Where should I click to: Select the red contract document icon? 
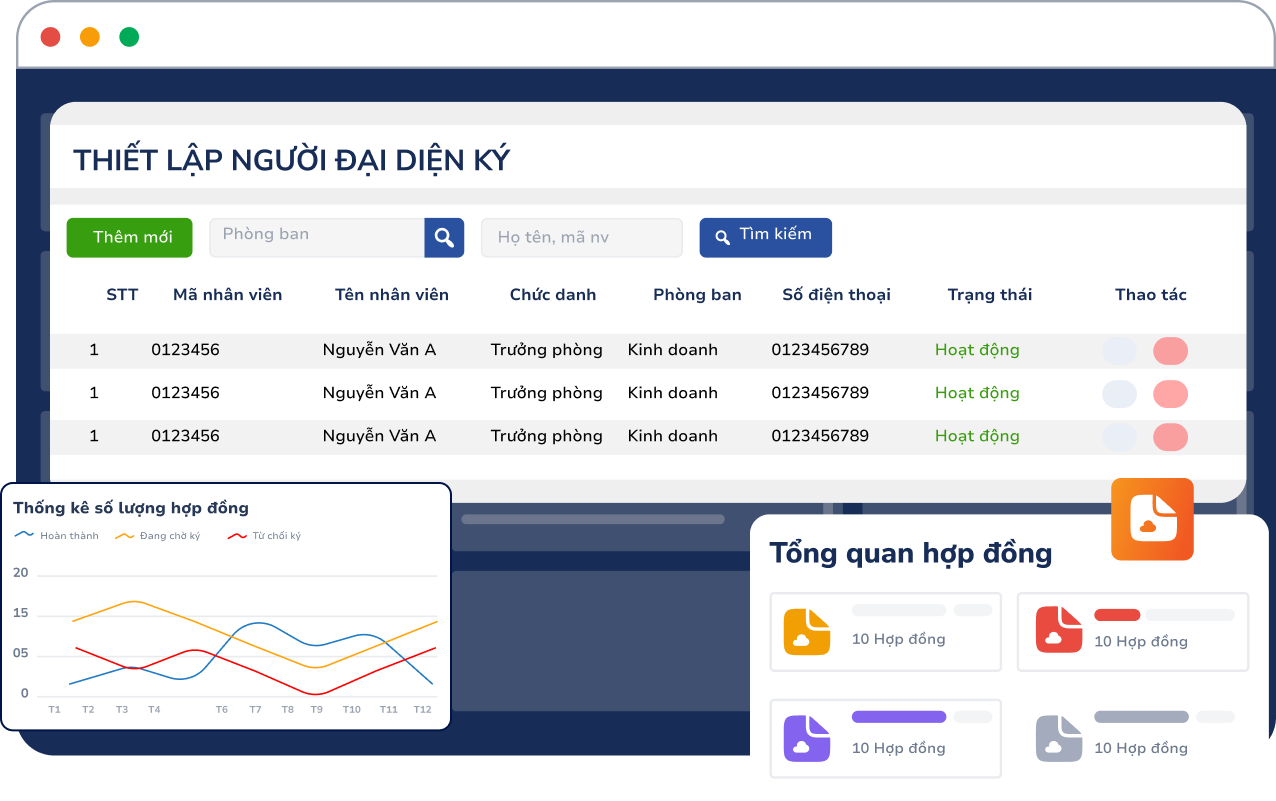point(1059,630)
